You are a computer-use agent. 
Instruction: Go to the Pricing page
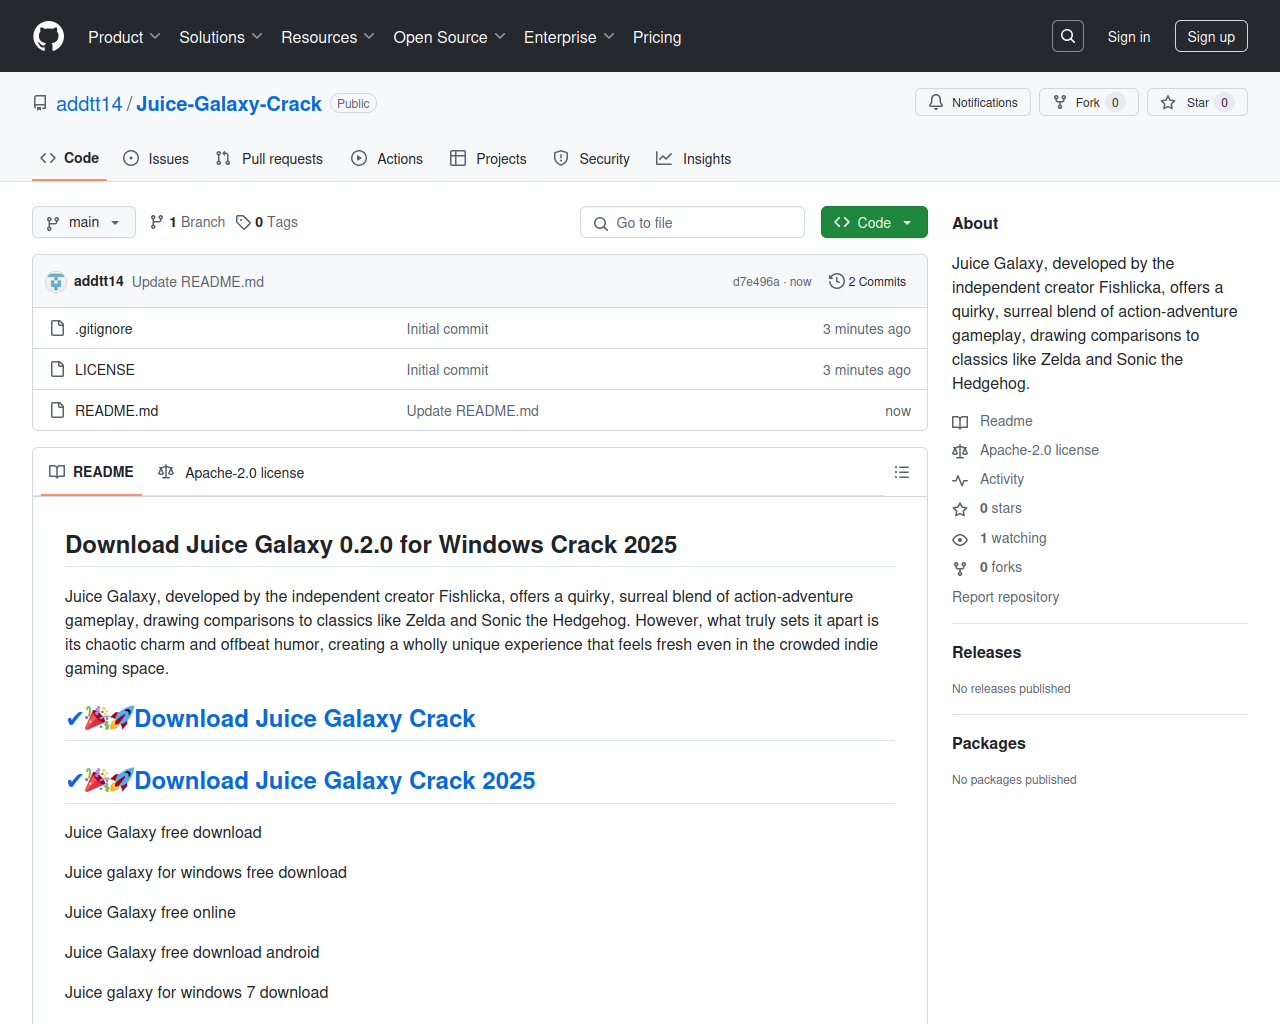click(657, 37)
